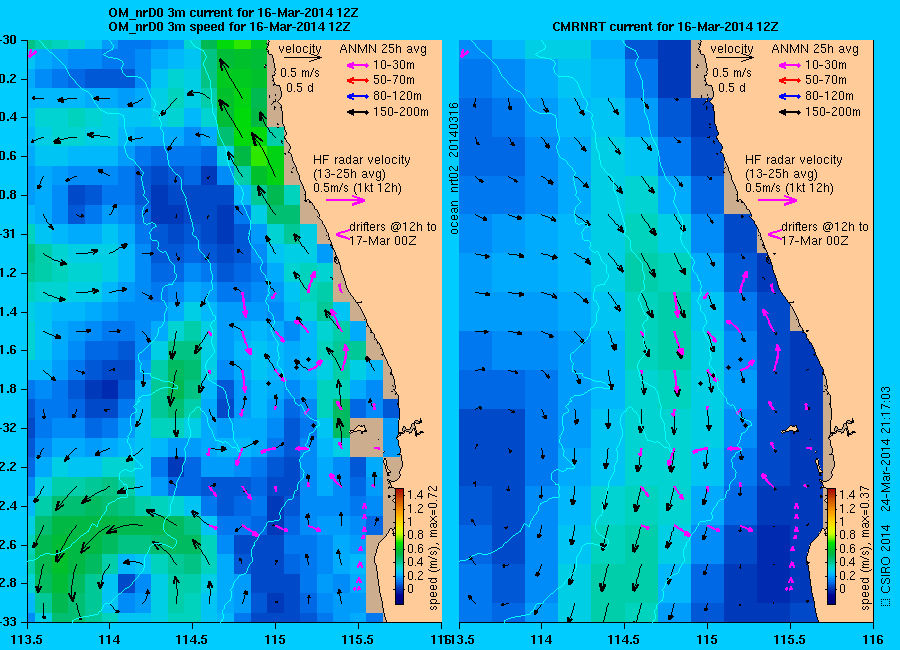Viewport: 900px width, 650px height.
Task: Click latitude label -33 on left axis
Action: coord(8,622)
